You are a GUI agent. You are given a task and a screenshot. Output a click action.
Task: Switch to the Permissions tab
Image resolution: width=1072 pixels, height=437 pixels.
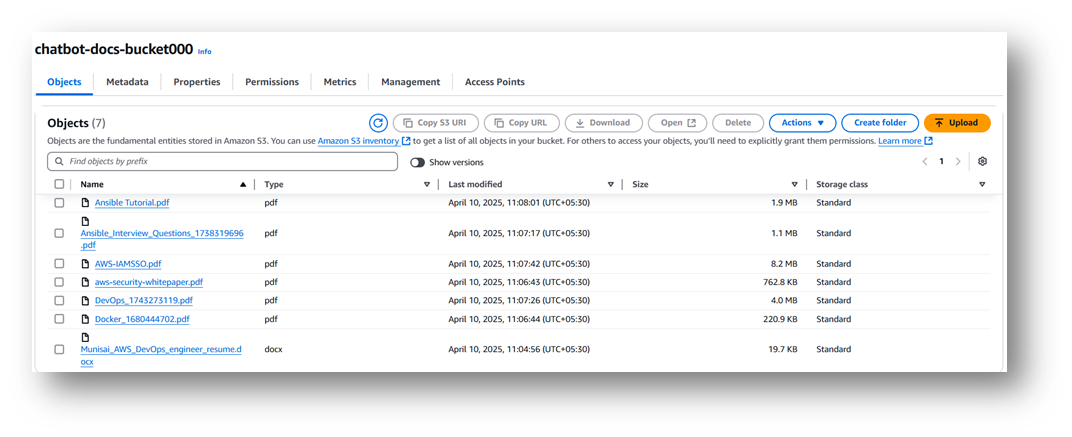[272, 82]
